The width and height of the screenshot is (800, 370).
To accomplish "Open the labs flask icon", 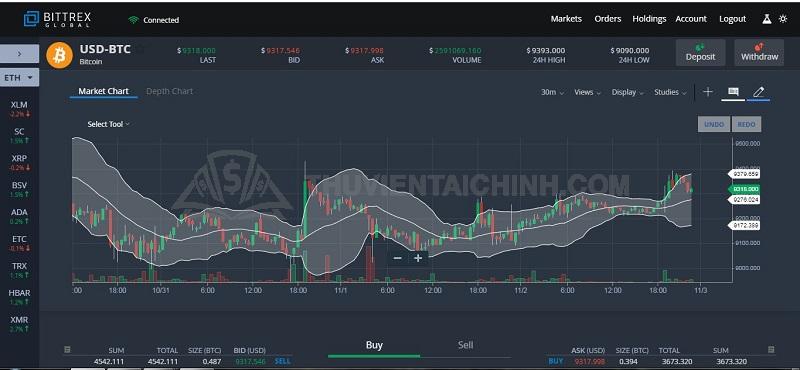I will [x=766, y=19].
